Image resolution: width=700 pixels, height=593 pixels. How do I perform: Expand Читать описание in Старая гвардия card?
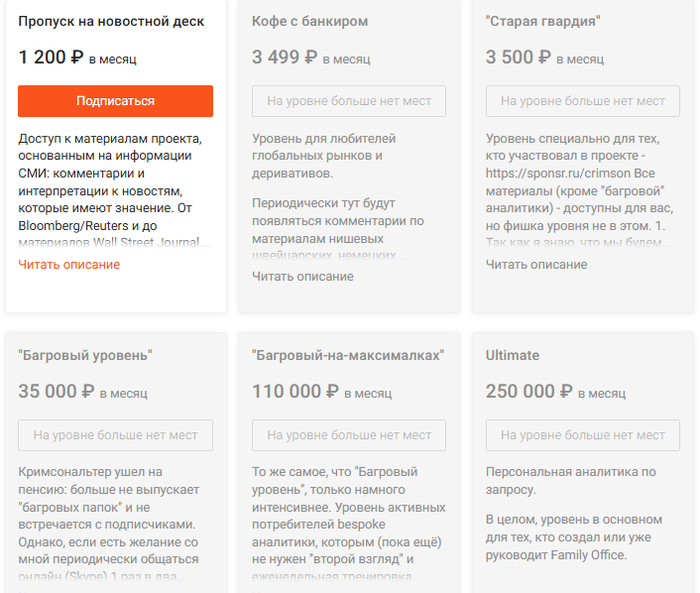pos(536,265)
